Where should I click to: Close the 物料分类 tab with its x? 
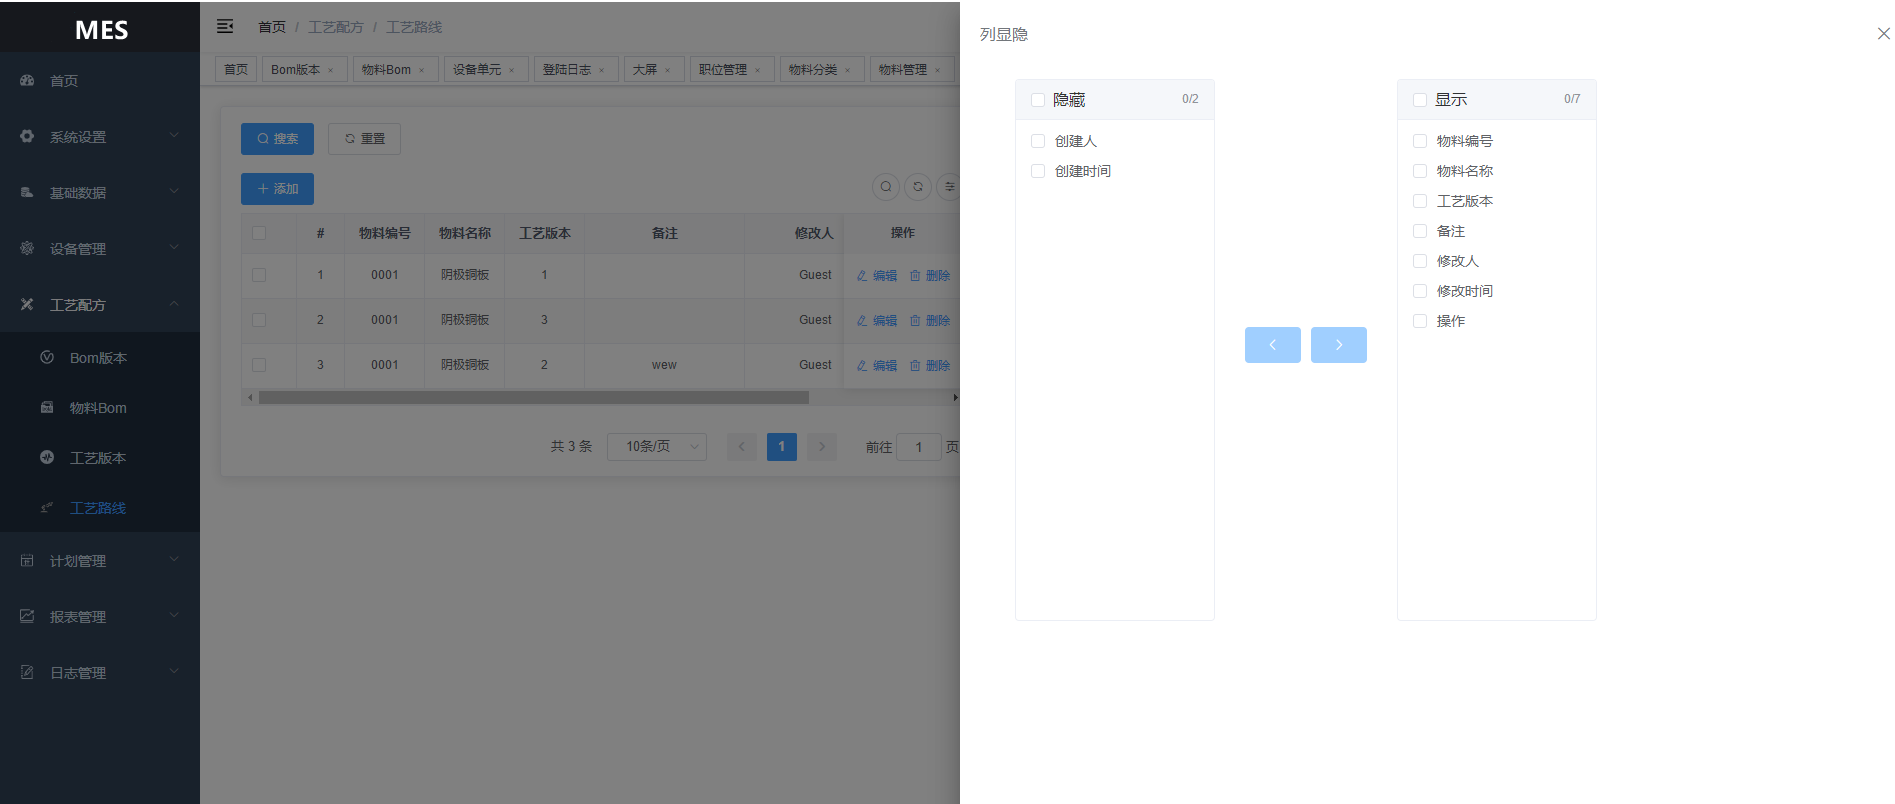848,70
